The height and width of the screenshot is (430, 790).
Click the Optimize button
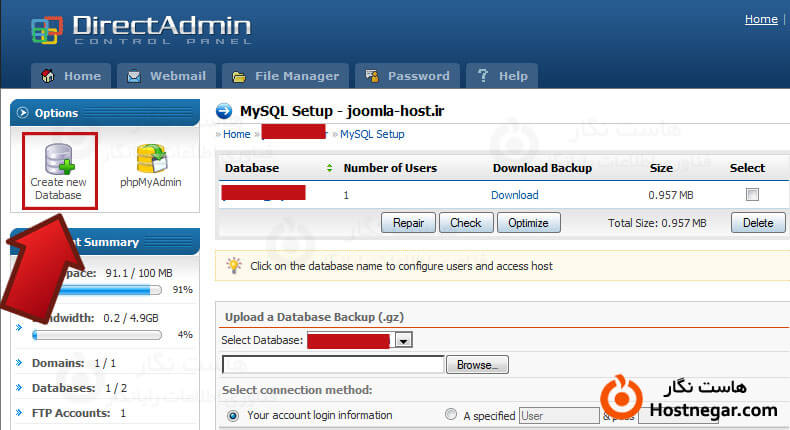coord(529,223)
